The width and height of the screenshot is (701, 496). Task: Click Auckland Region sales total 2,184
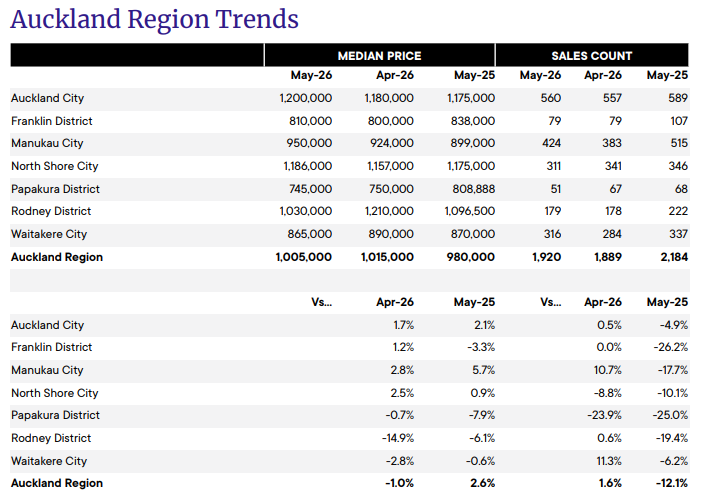[674, 257]
